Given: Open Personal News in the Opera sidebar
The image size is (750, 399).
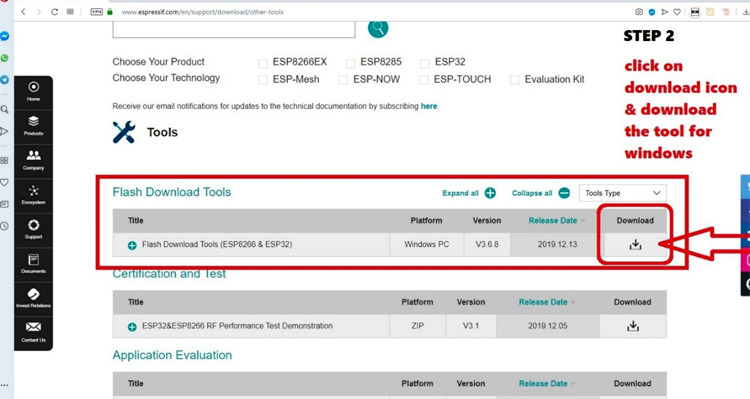Looking at the screenshot, I should (4, 204).
